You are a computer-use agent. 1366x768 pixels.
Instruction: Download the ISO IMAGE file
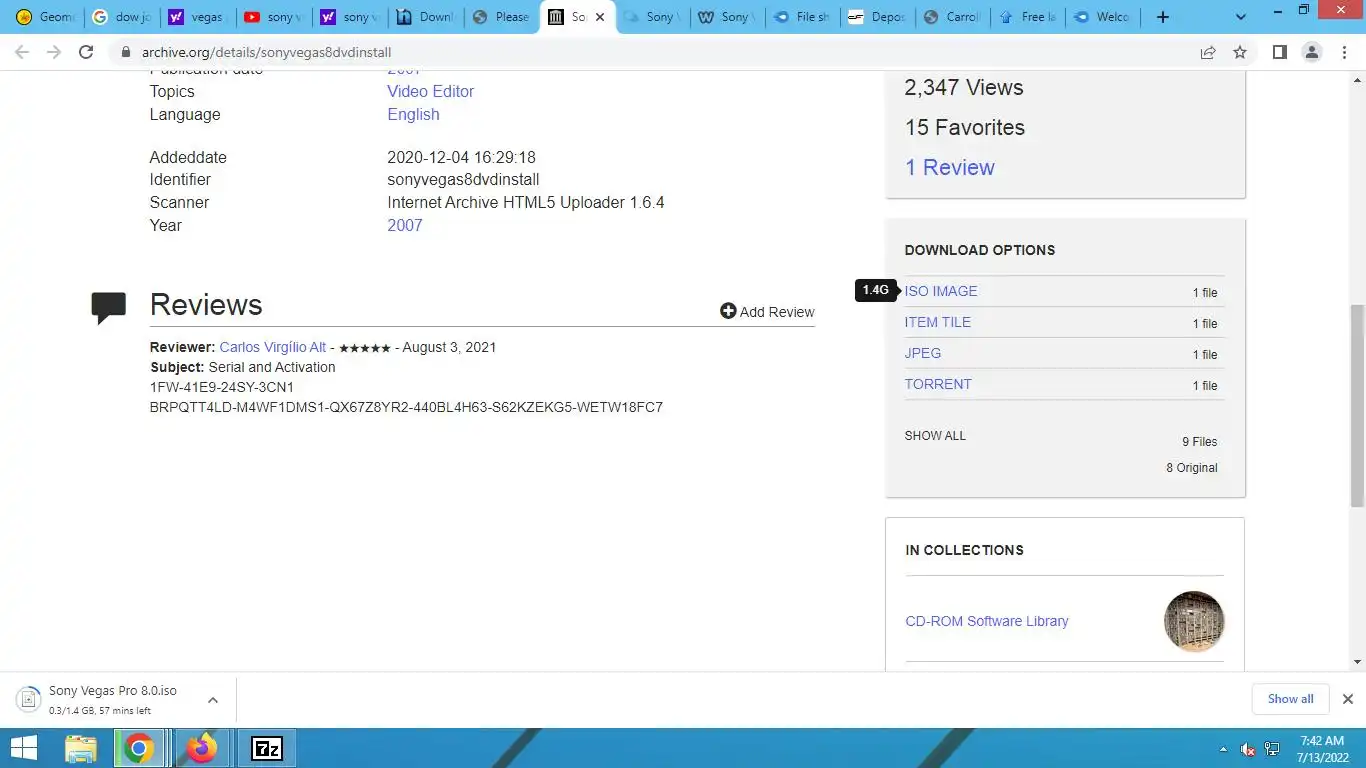pyautogui.click(x=941, y=291)
